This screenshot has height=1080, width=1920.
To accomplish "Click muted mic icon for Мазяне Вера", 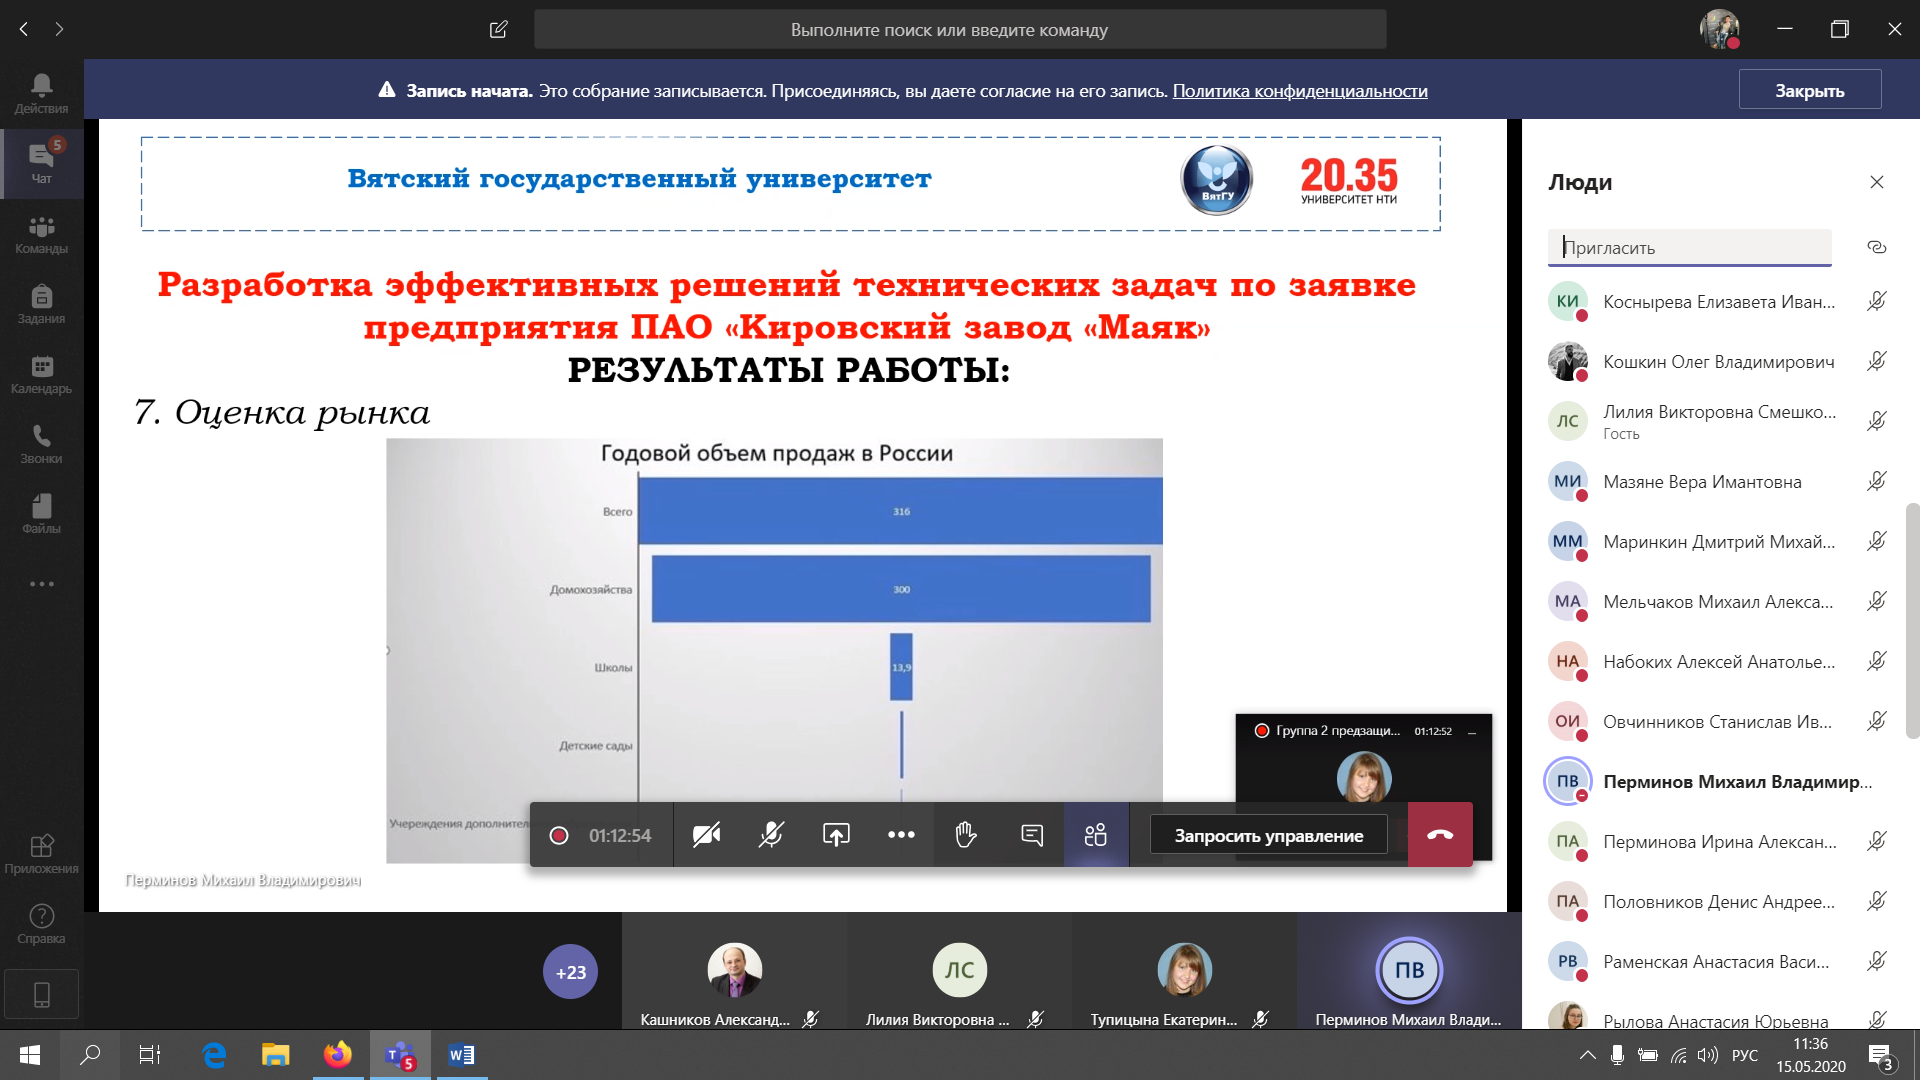I will coord(1877,481).
